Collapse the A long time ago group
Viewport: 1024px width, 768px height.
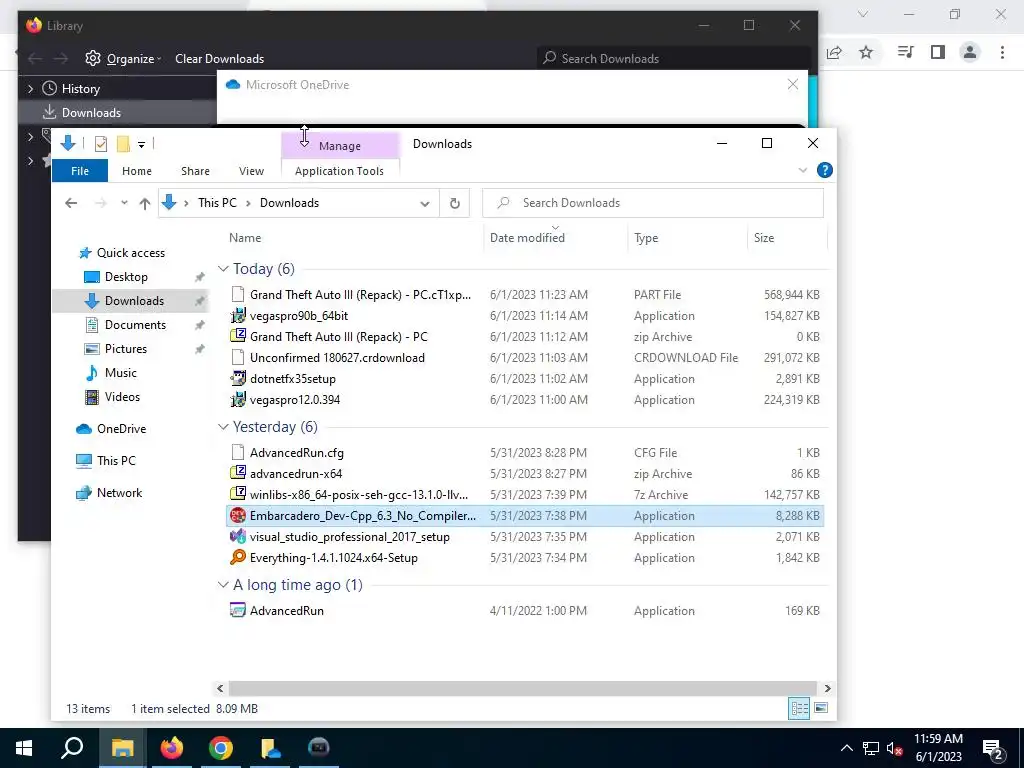[x=223, y=585]
